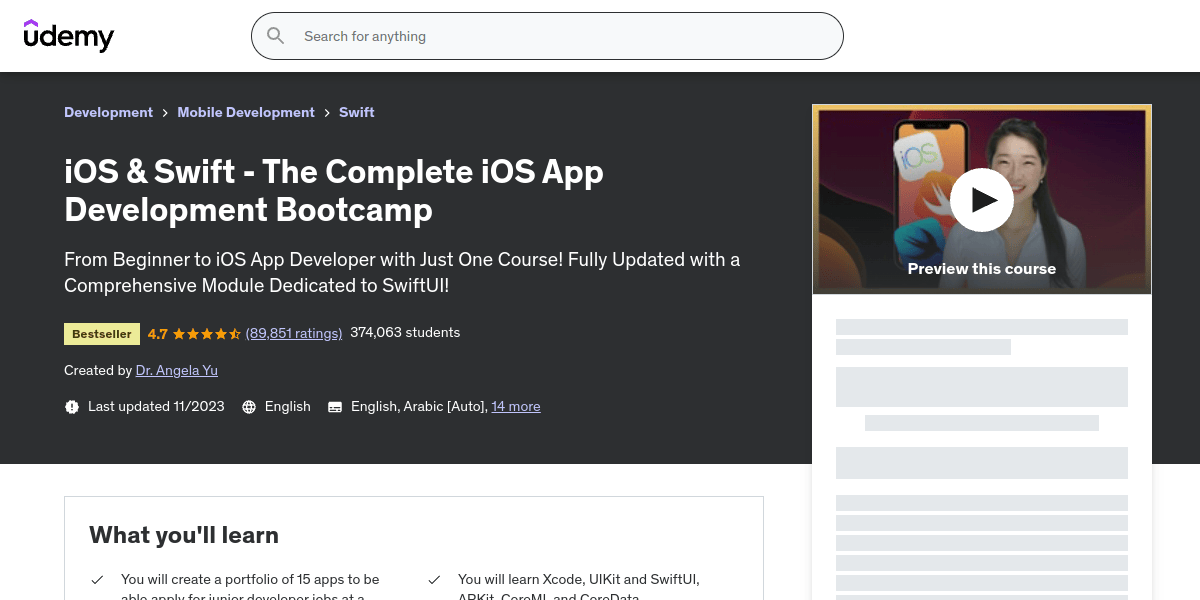Image resolution: width=1200 pixels, height=600 pixels.
Task: Click the last-updated clock icon
Action: coord(71,406)
